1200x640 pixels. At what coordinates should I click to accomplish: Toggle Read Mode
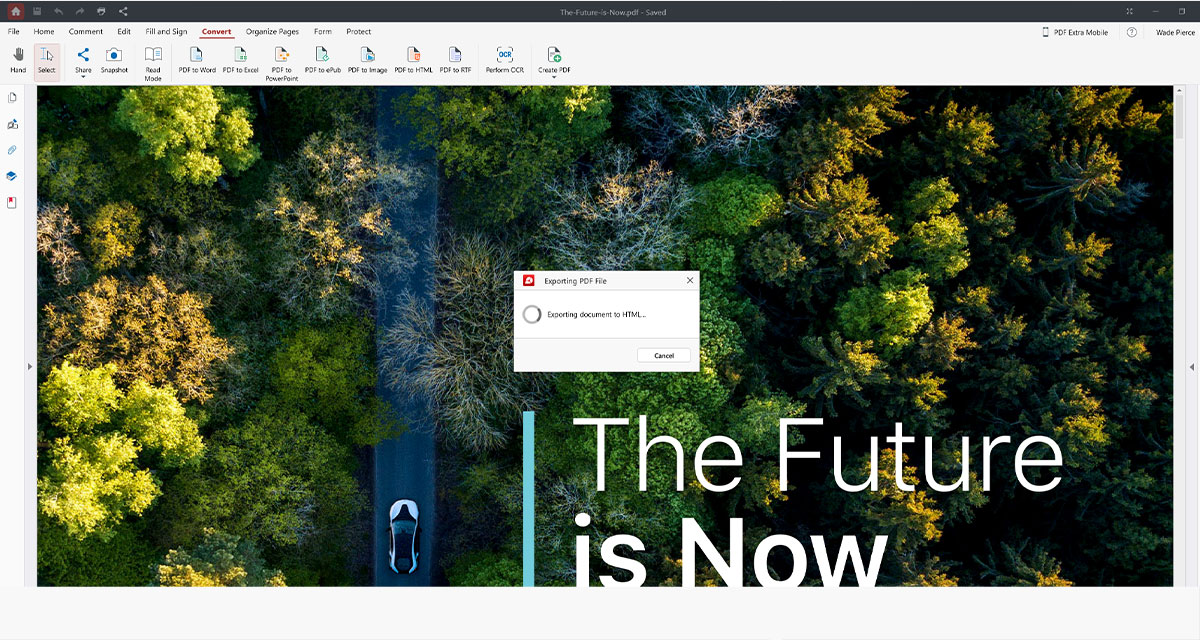point(153,55)
